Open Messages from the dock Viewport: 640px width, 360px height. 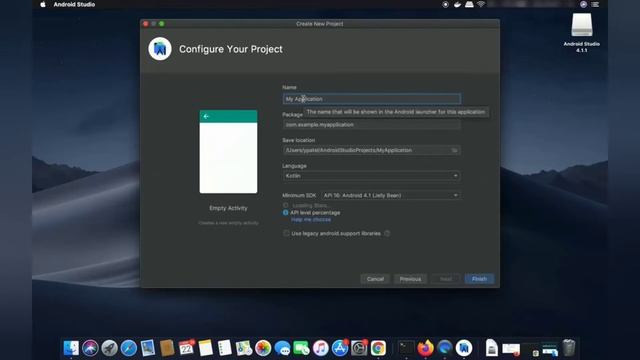point(282,348)
